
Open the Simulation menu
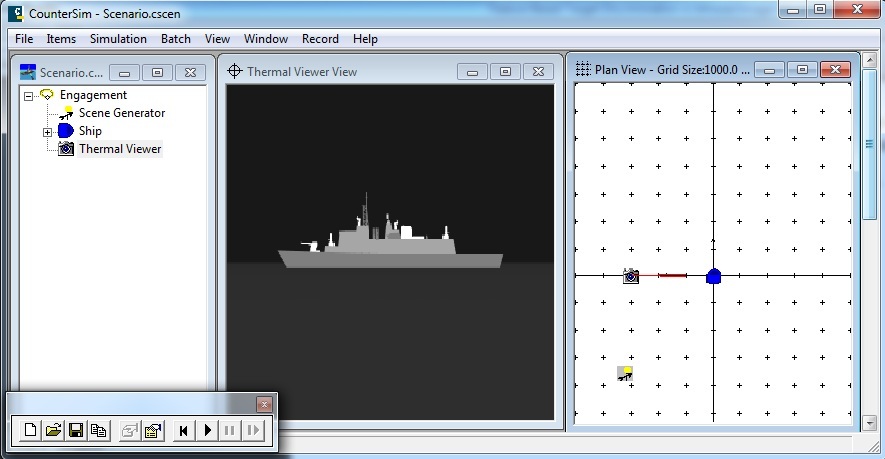tap(118, 39)
